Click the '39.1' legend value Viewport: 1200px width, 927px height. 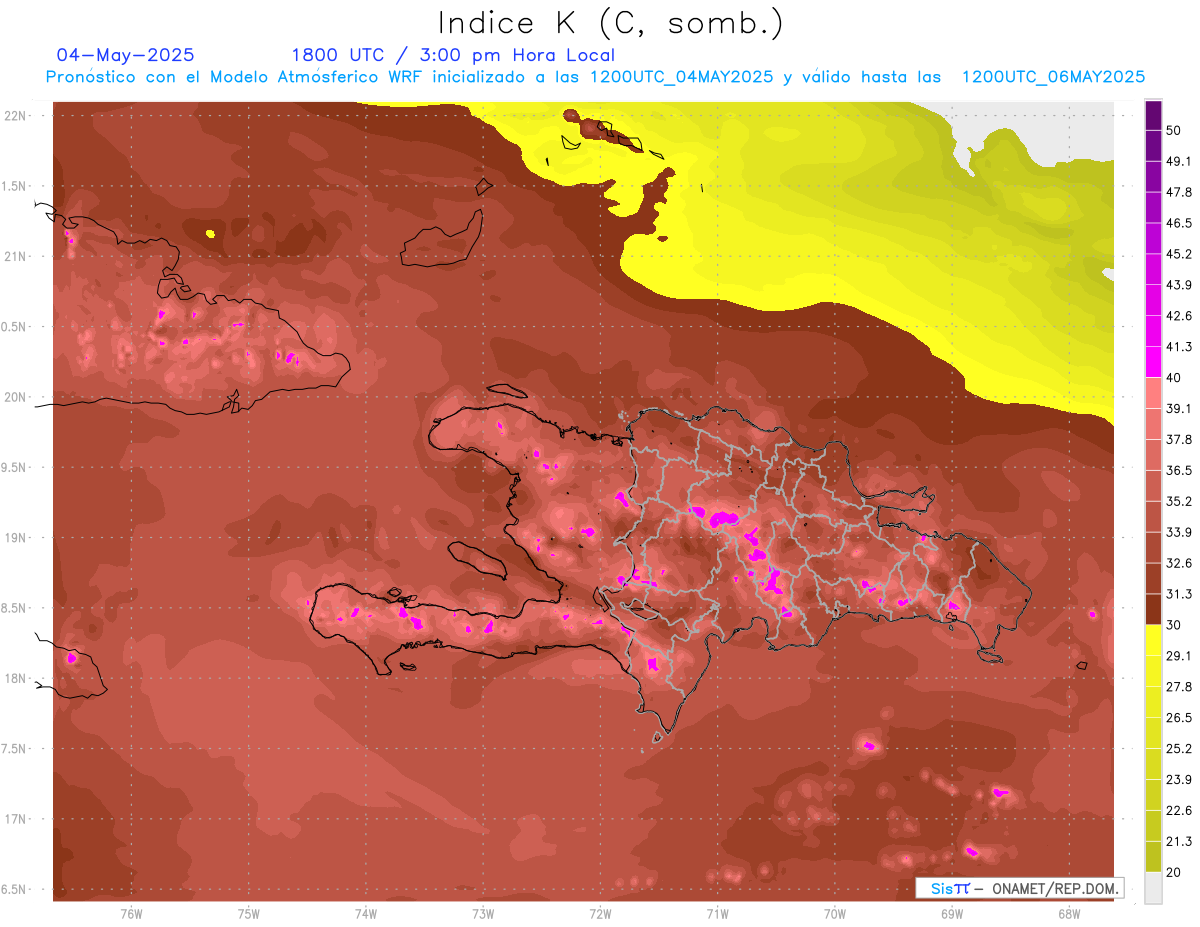[1179, 409]
